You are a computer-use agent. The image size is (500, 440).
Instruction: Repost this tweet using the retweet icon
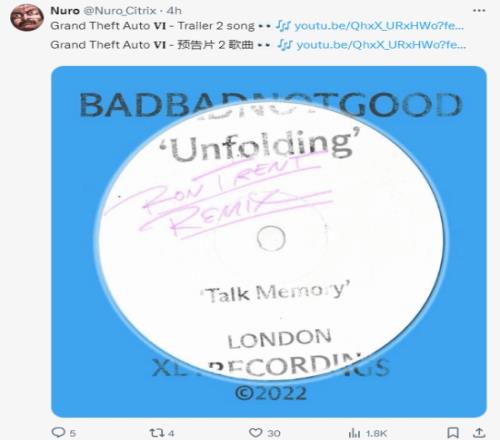[157, 433]
